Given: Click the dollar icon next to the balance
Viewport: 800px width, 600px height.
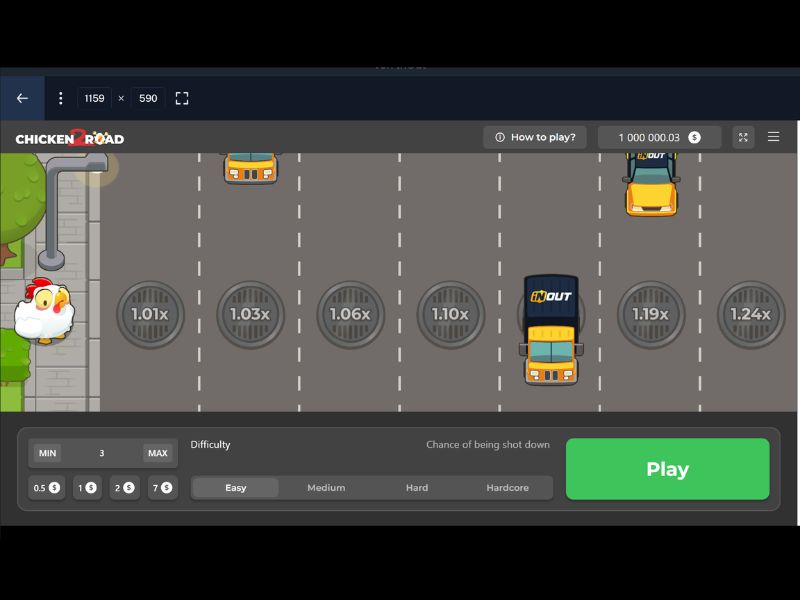Looking at the screenshot, I should [x=694, y=137].
